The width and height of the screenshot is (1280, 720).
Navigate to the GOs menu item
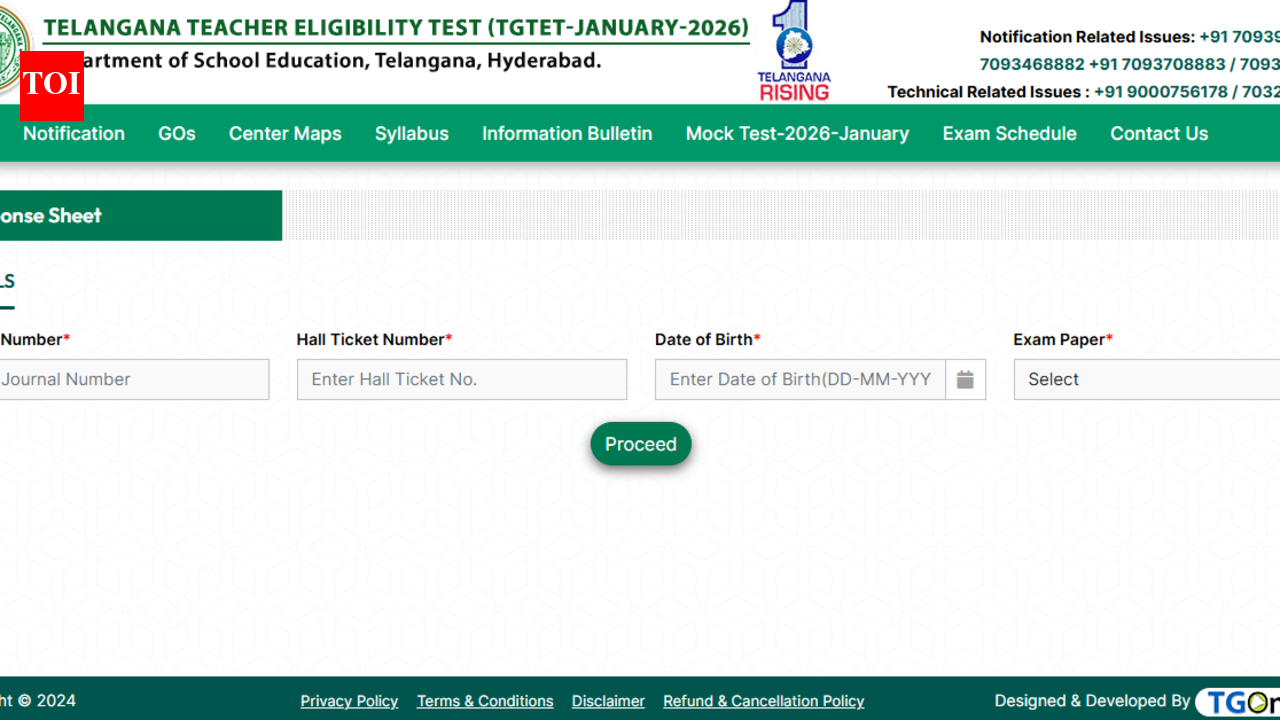point(176,133)
